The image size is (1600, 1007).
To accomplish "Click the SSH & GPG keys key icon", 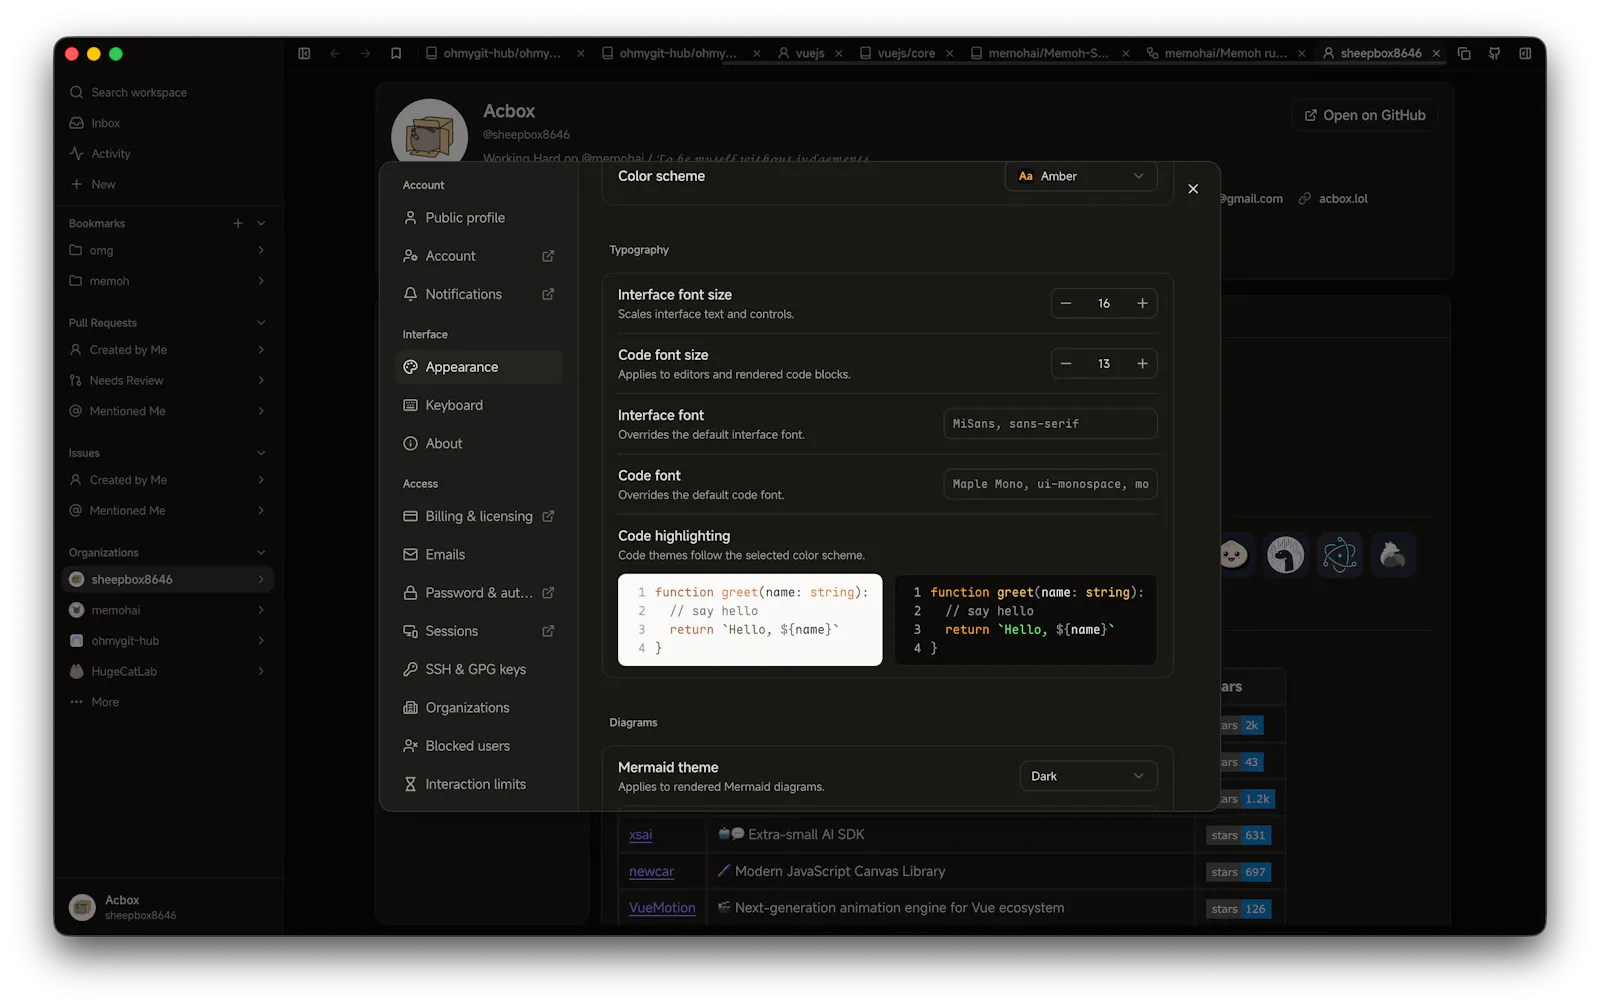I will 410,670.
